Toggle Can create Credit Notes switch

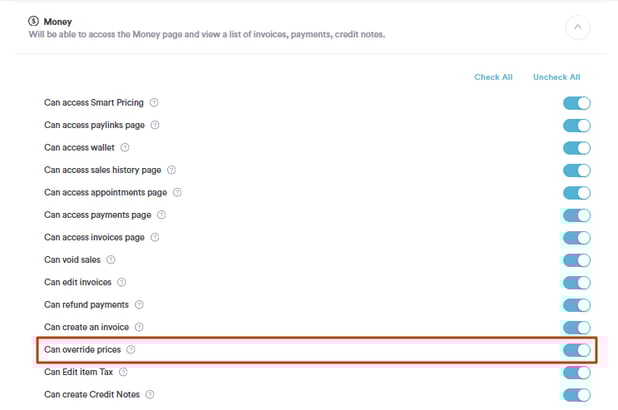(x=577, y=395)
